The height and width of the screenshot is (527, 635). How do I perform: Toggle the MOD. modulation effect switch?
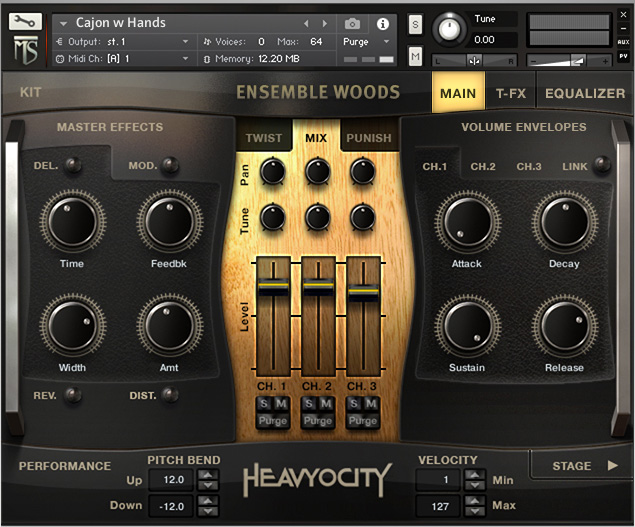170,165
